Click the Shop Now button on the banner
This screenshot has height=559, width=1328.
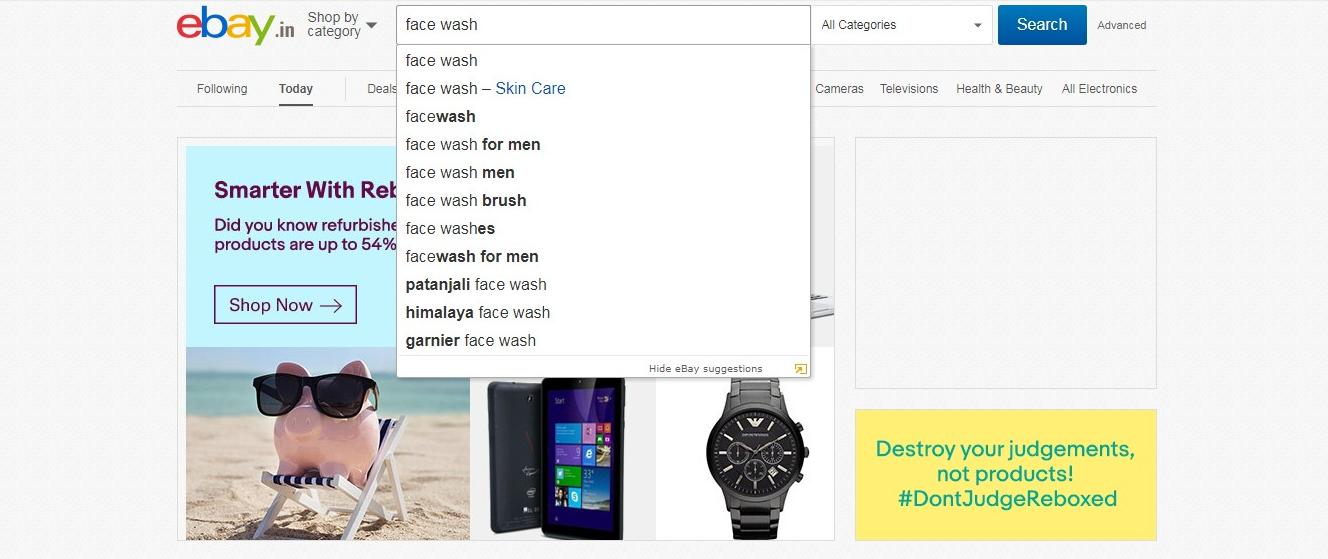pyautogui.click(x=285, y=305)
